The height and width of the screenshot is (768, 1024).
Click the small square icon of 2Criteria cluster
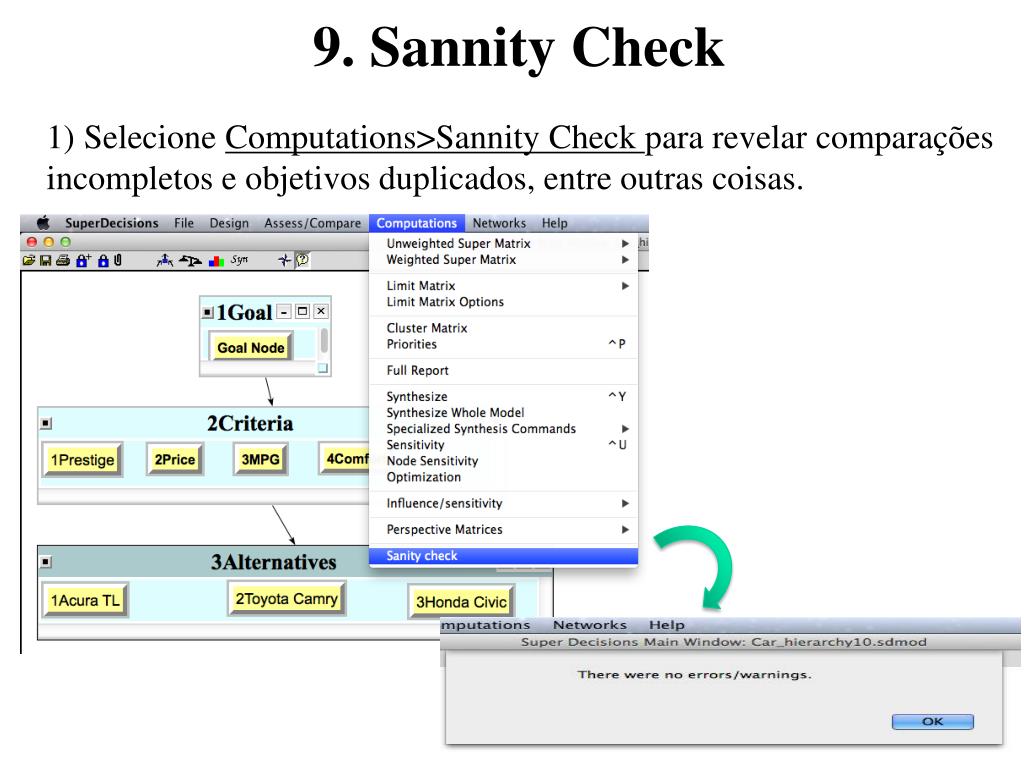tap(46, 423)
